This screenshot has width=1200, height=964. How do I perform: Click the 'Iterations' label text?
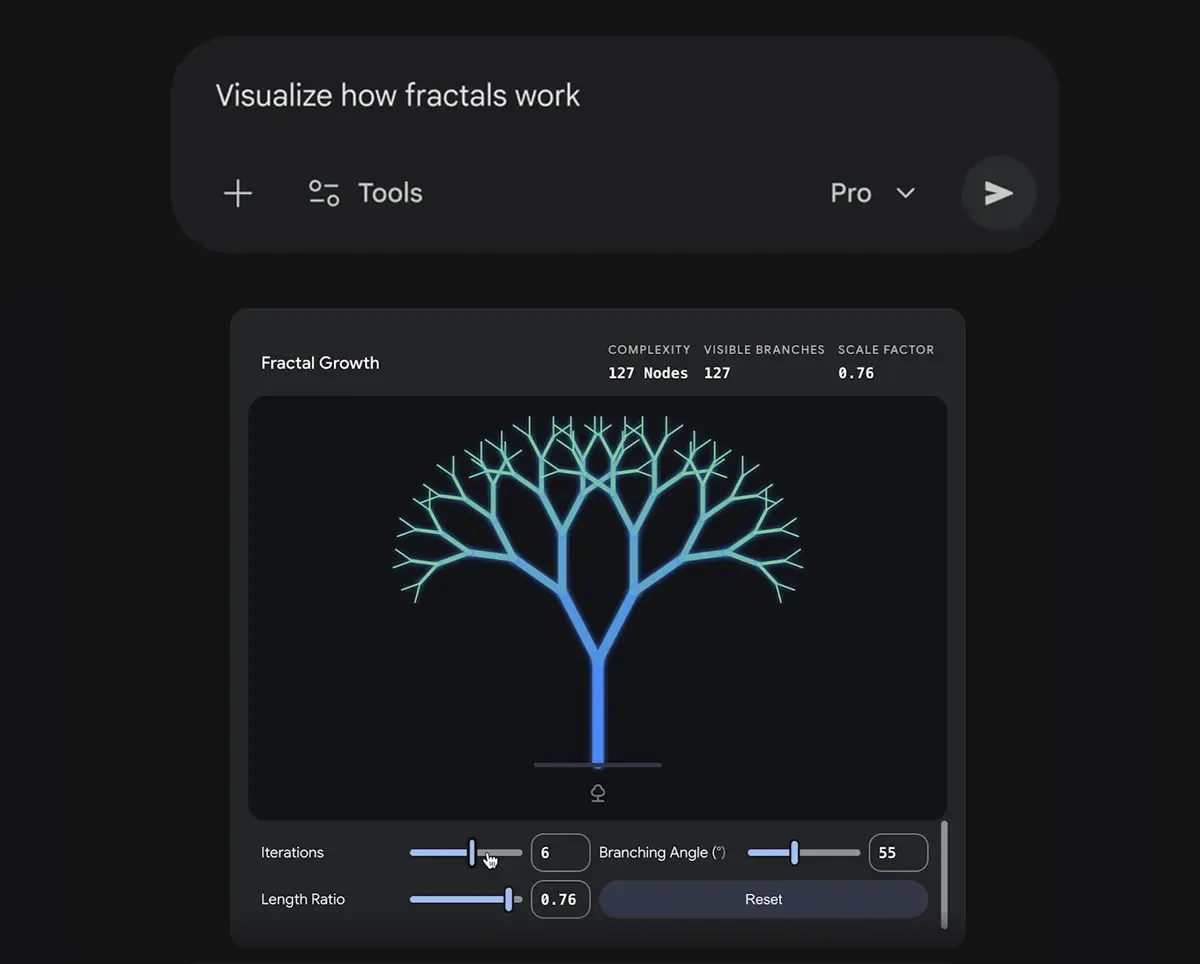click(292, 853)
